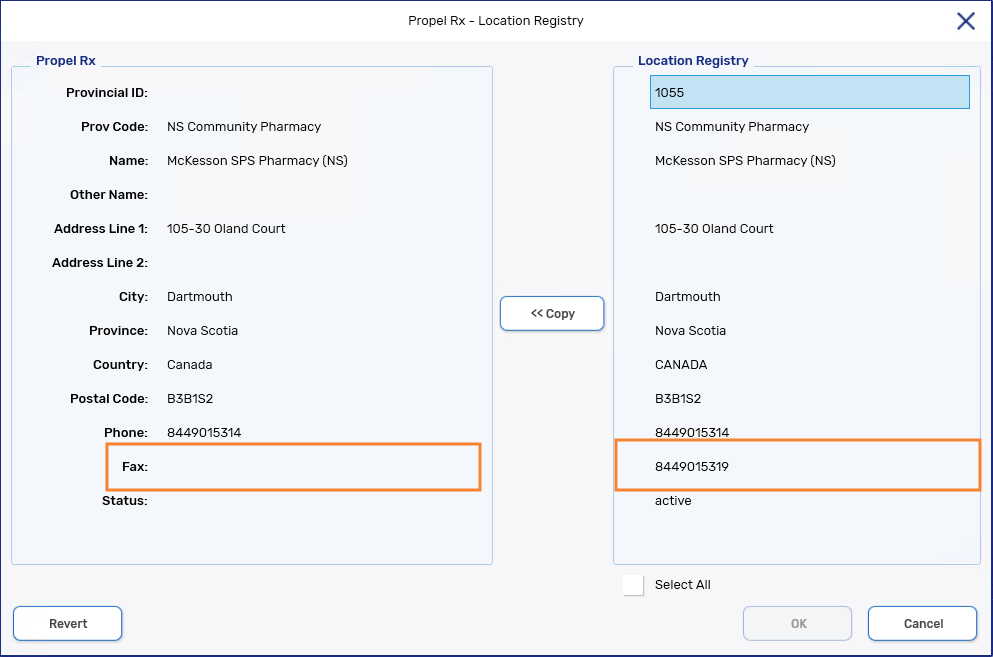Image resolution: width=993 pixels, height=657 pixels.
Task: Select phone 8449015314 in Location Registry panel
Action: (x=692, y=432)
